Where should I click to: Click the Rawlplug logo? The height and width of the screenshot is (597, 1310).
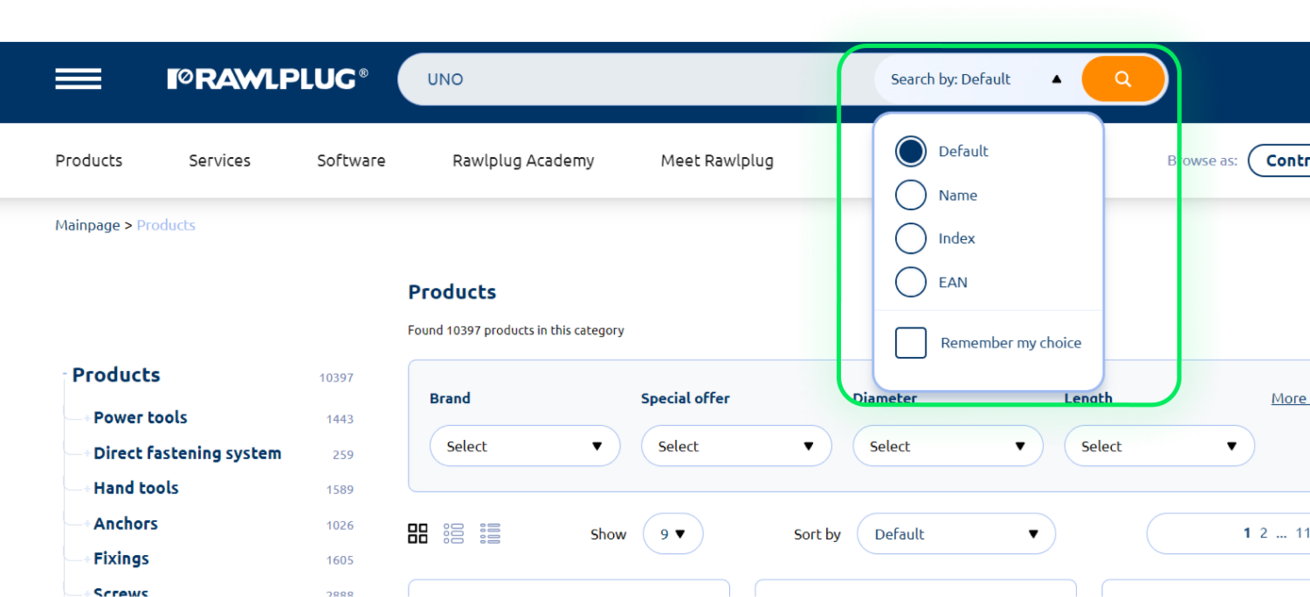[268, 79]
